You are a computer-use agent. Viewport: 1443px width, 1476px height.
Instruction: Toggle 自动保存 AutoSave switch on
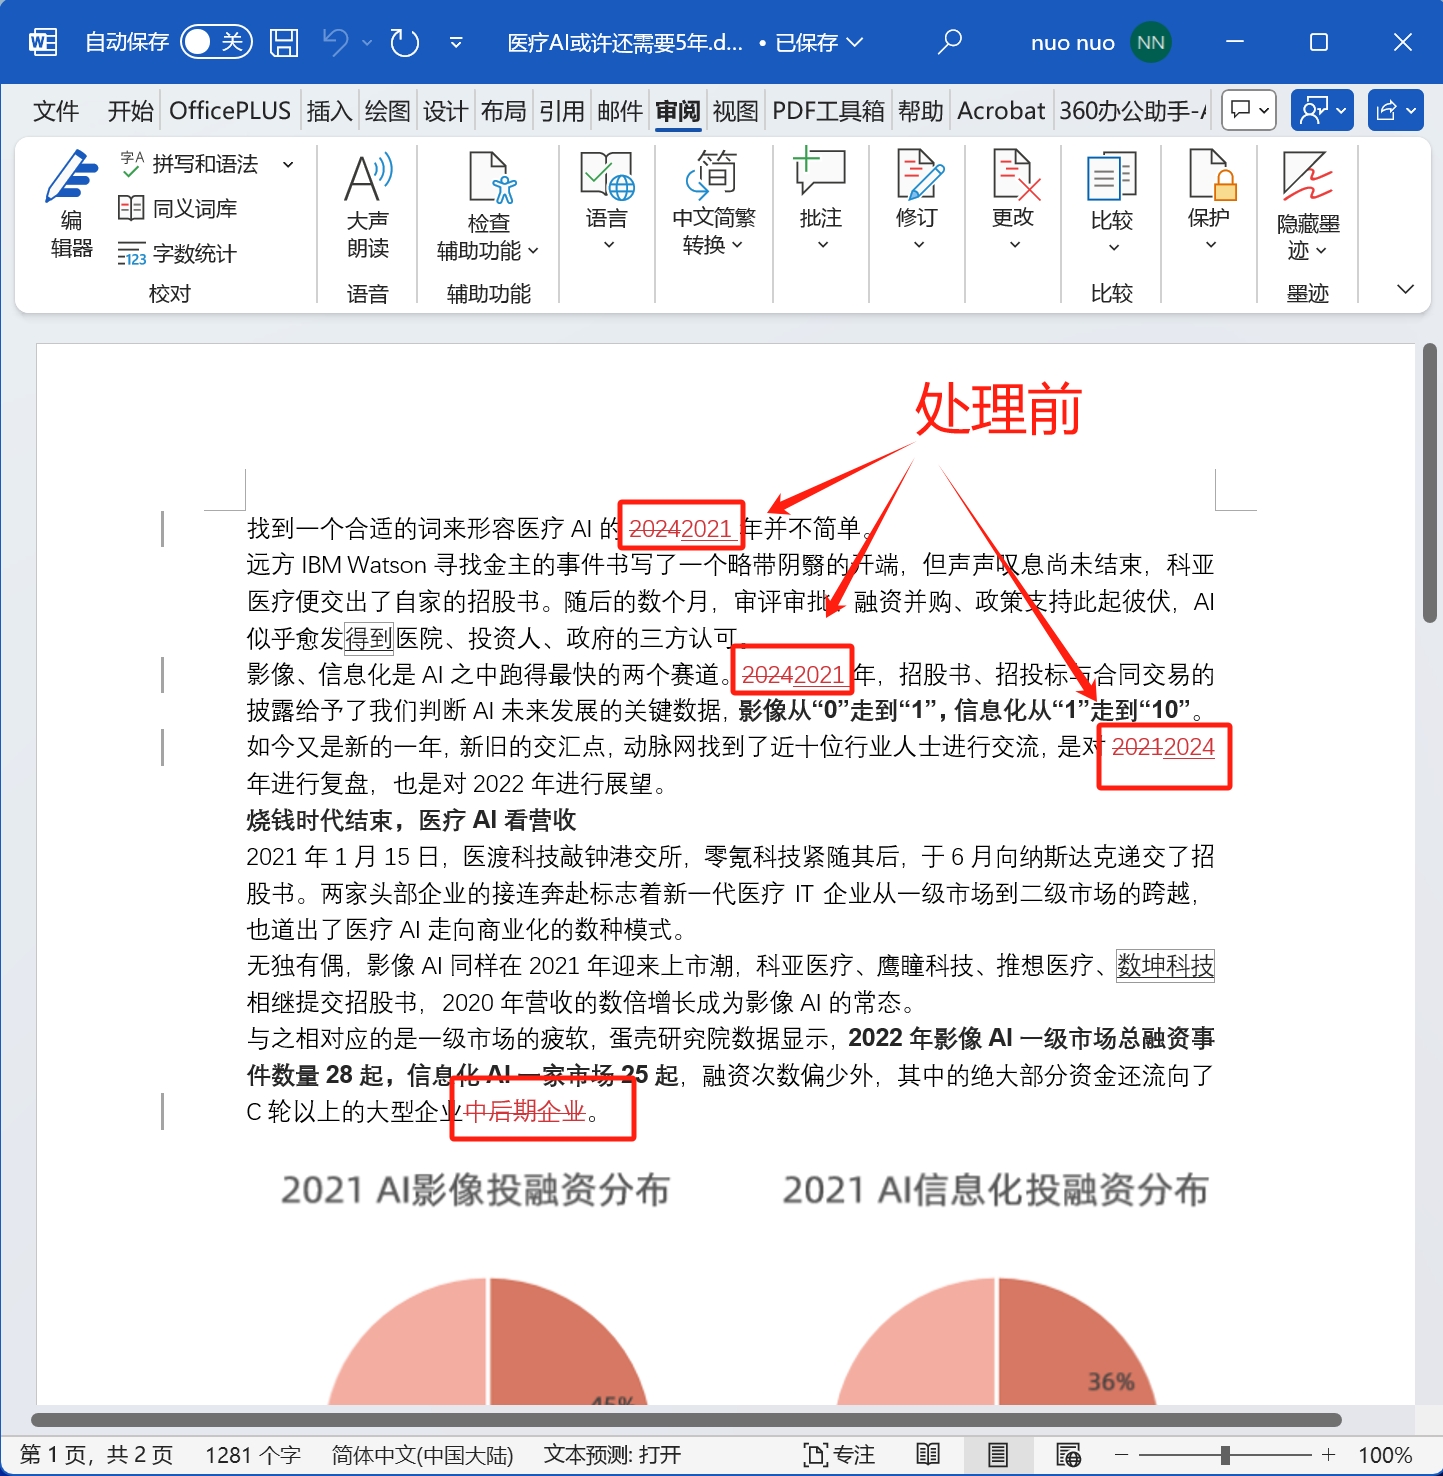(x=215, y=42)
